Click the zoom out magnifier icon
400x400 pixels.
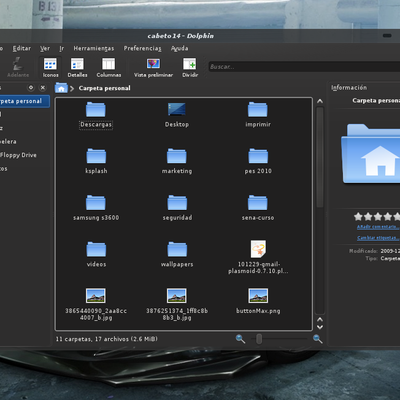tap(240, 339)
